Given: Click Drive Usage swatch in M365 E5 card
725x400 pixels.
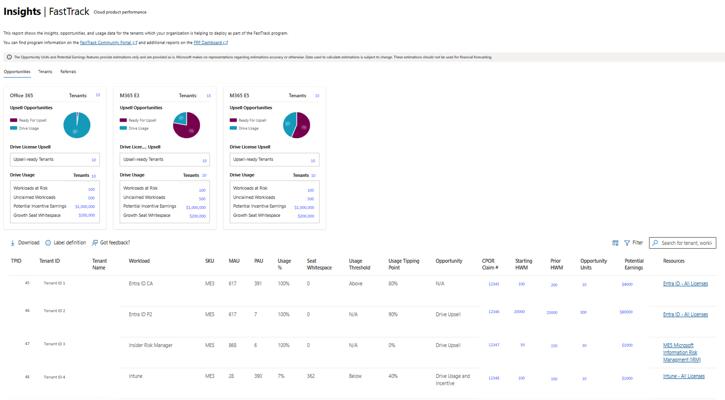Looking at the screenshot, I should pos(234,128).
